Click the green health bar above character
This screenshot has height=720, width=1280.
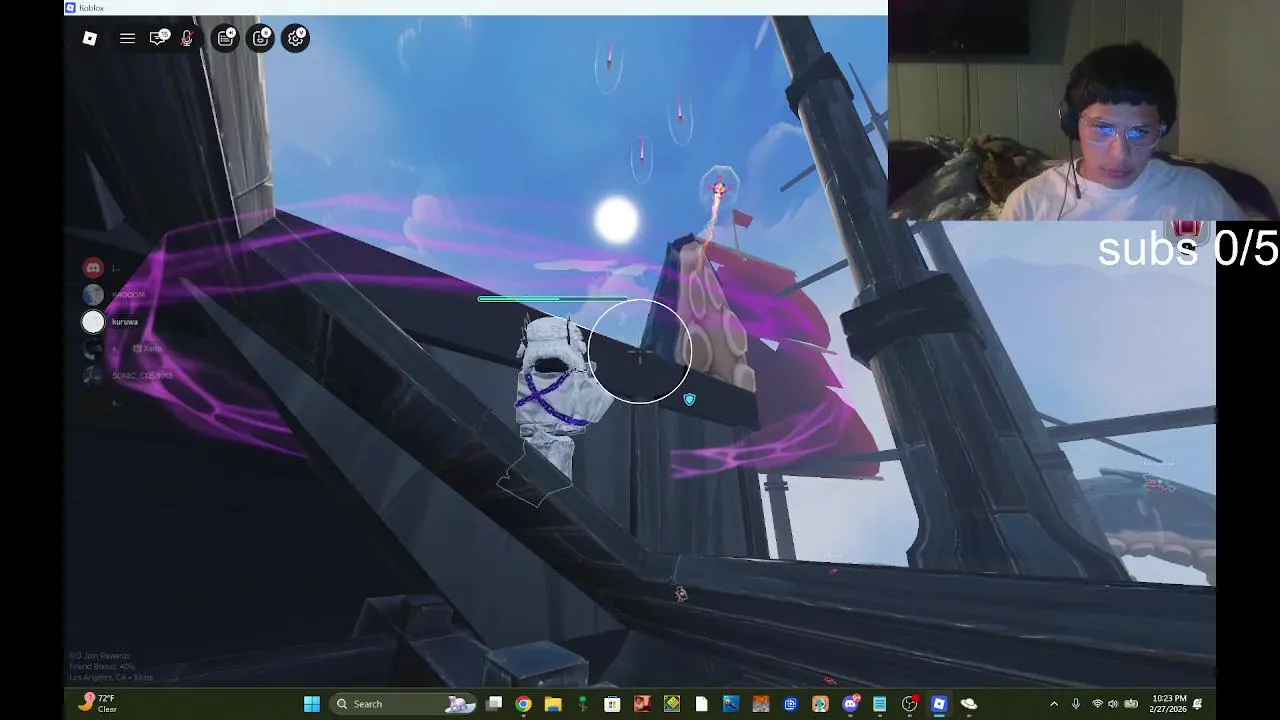coord(553,298)
